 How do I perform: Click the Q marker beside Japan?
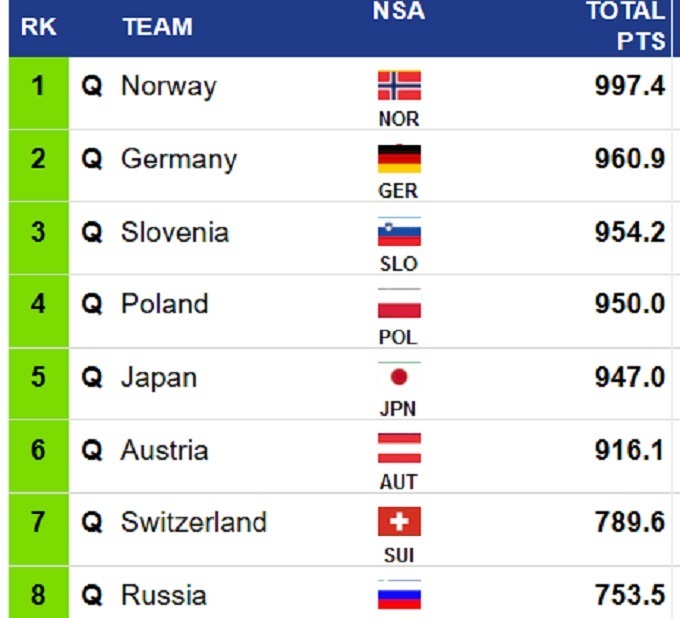(x=92, y=378)
